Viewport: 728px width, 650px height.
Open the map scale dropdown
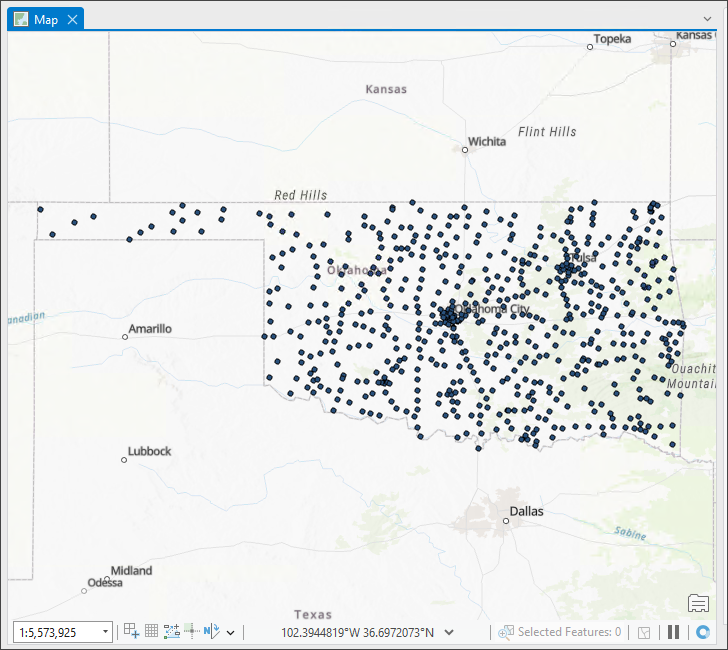(106, 632)
